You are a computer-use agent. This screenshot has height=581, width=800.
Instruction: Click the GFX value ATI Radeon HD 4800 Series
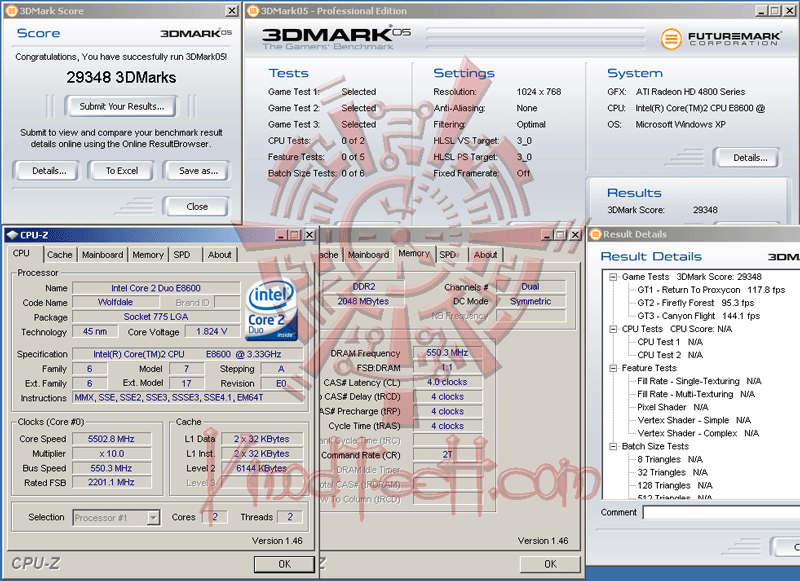[690, 92]
